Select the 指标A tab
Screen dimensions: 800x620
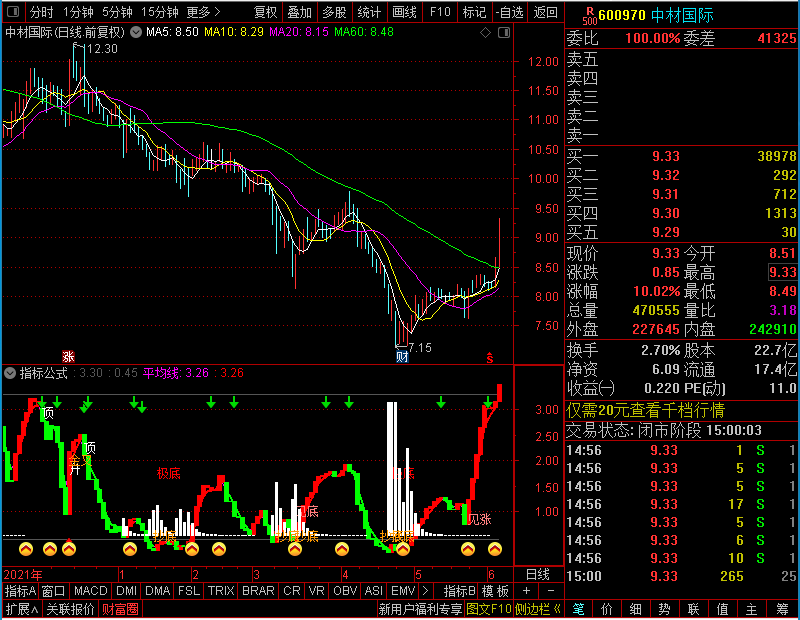[20, 591]
